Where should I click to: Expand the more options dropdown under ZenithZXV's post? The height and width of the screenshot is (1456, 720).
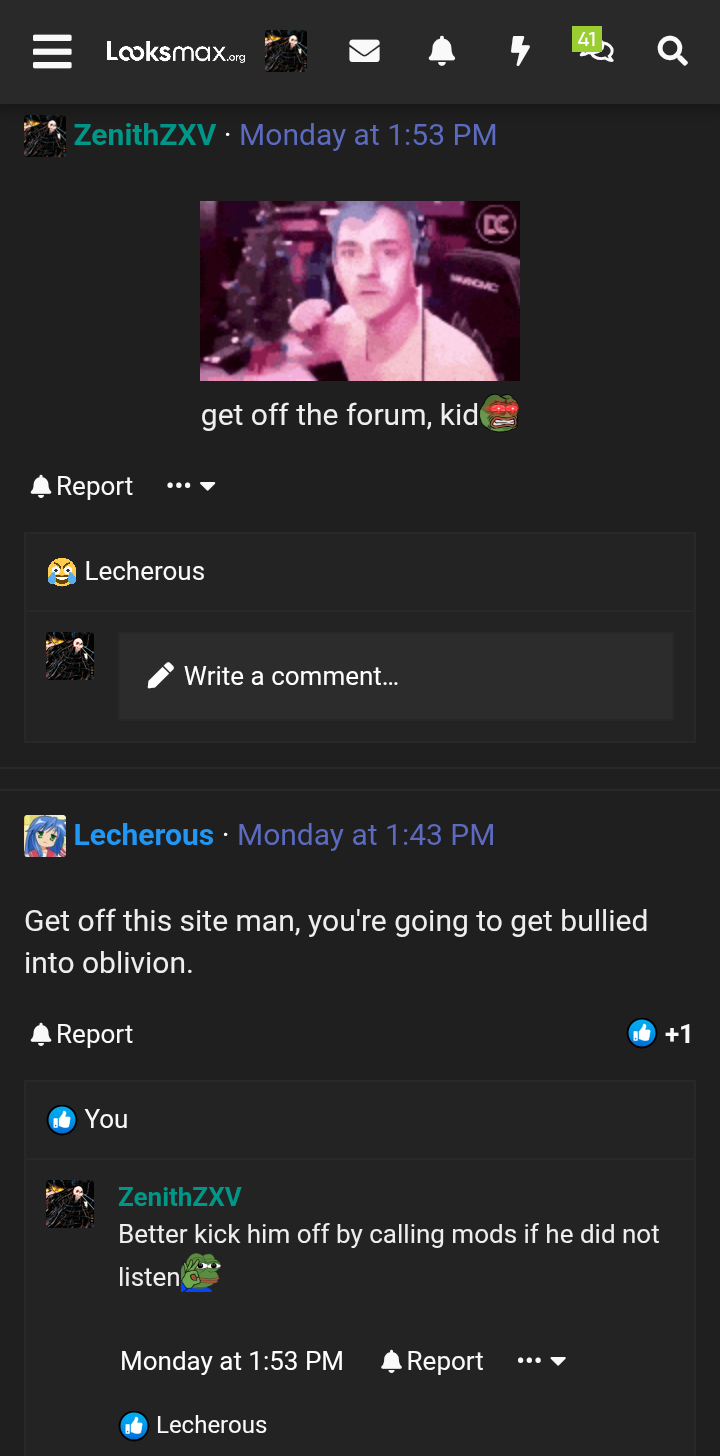pyautogui.click(x=191, y=486)
